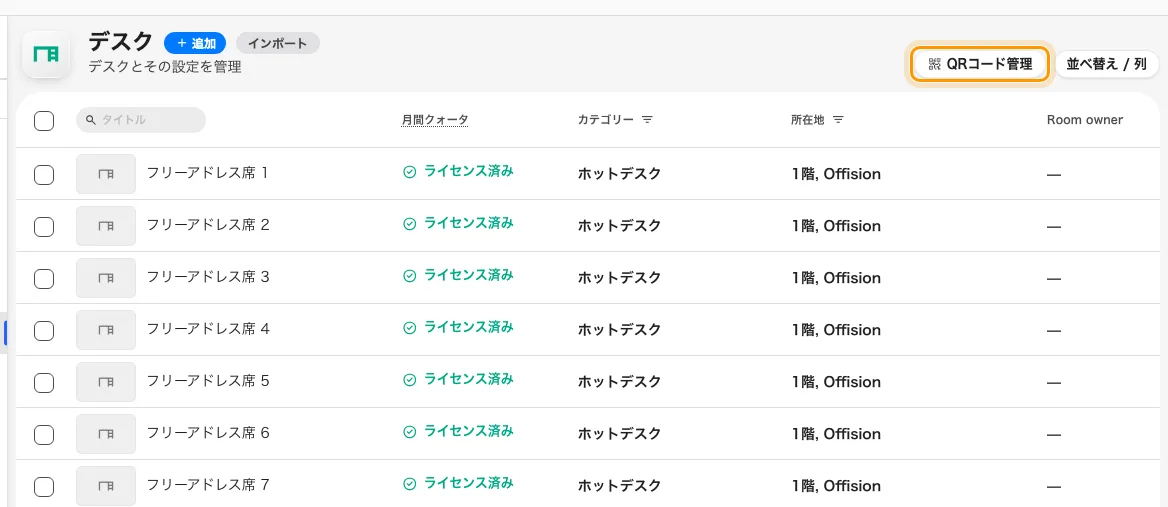Check the box for フリーアドレス席 3
This screenshot has width=1168, height=507.
[x=44, y=279]
